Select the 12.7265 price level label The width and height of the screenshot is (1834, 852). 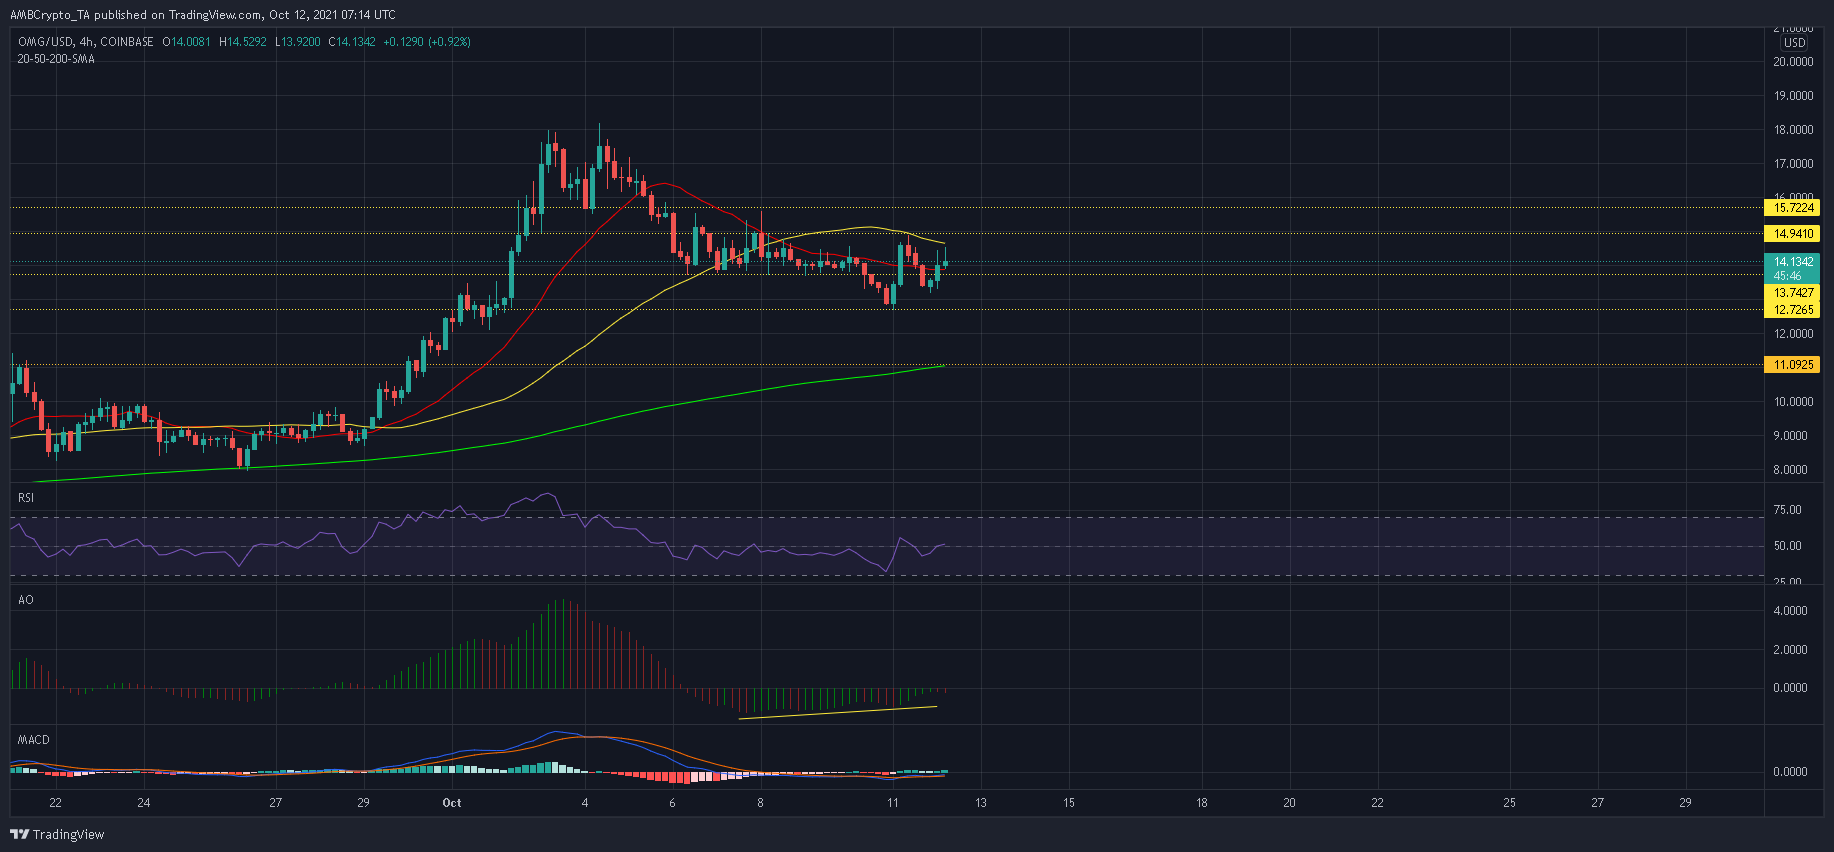[x=1793, y=310]
